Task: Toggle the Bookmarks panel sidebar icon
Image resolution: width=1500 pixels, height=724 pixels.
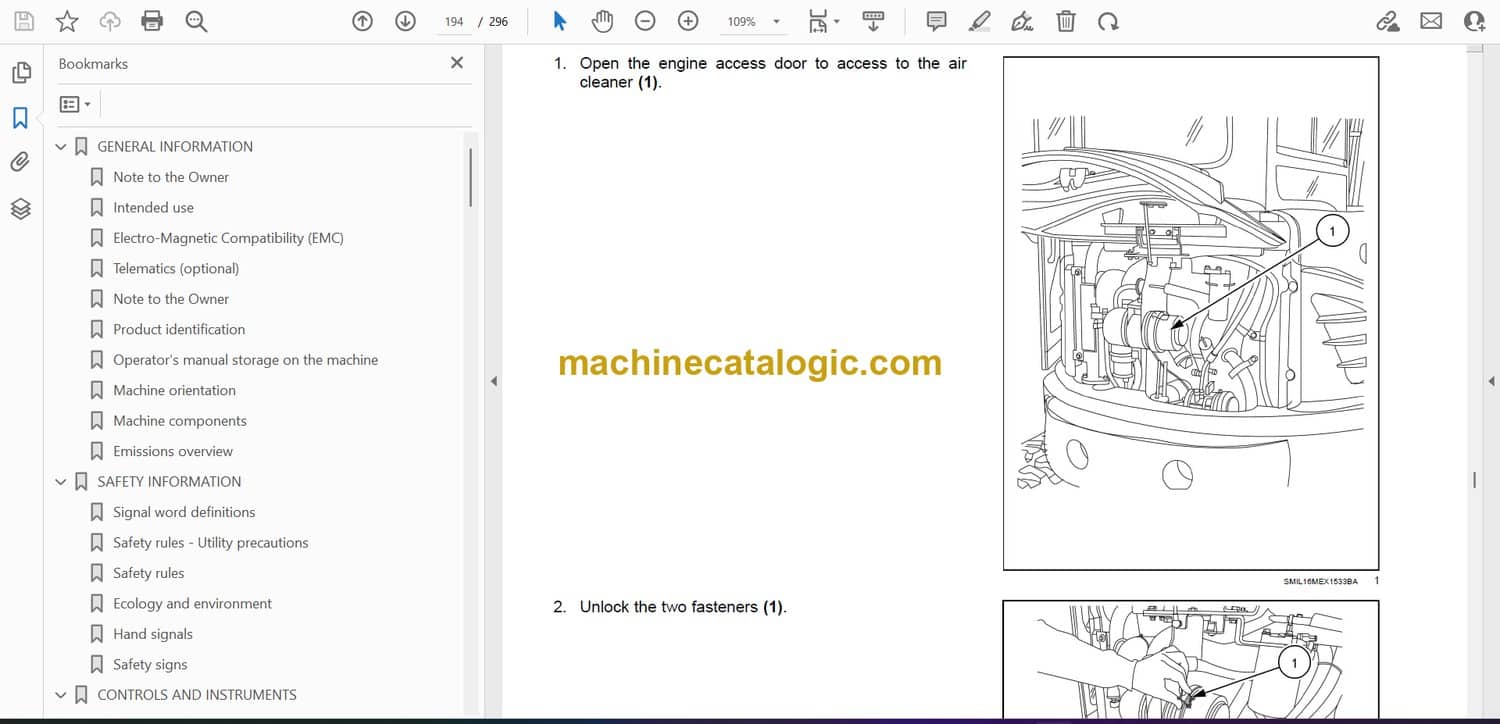Action: (20, 118)
